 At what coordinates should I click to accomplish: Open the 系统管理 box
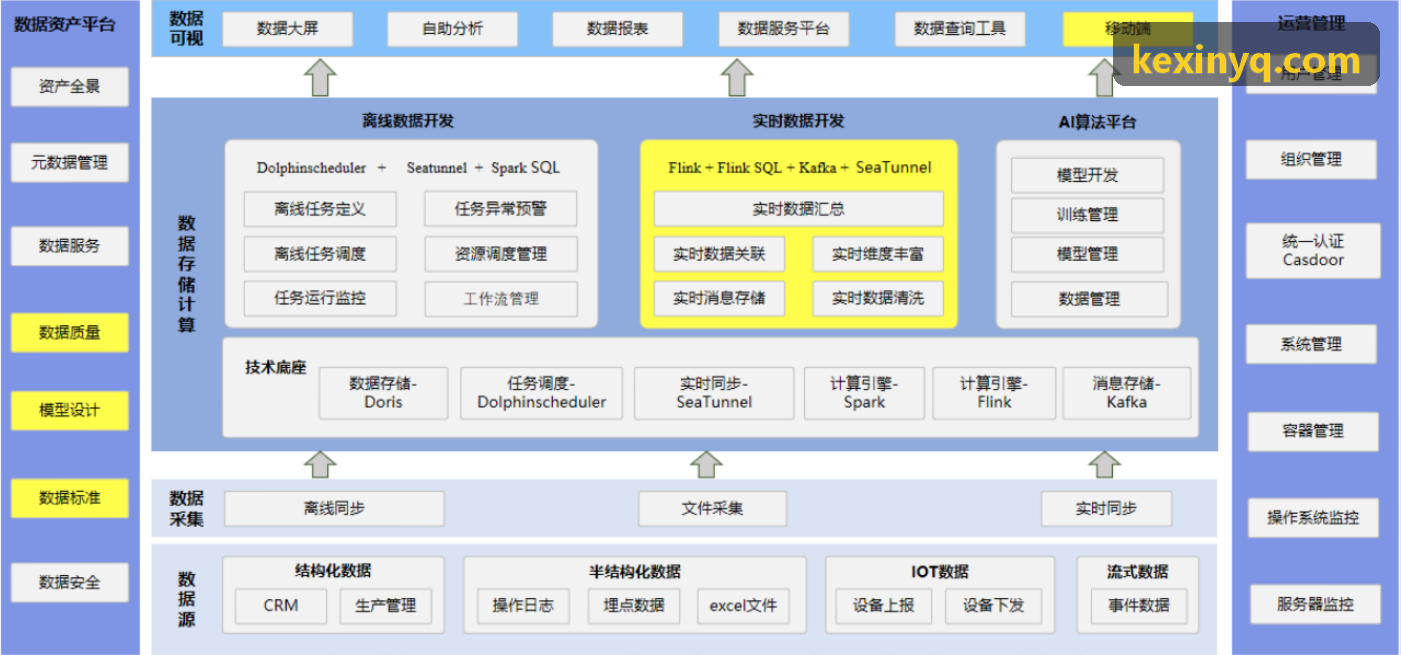(1311, 344)
